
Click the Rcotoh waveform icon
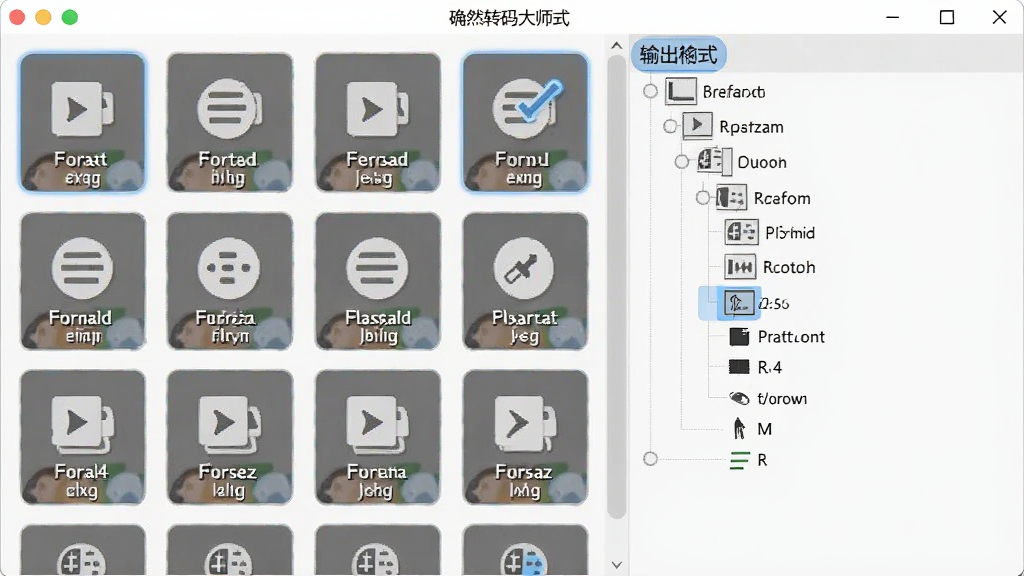(x=740, y=266)
